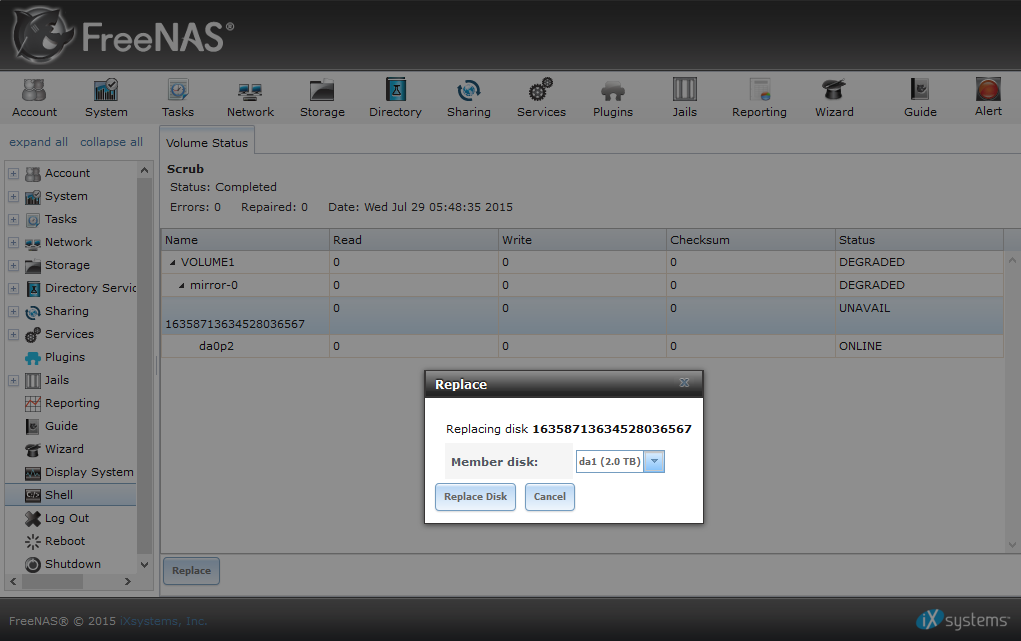Screen dimensions: 1021x641
Task: Expand the Network node in sidebar
Action: click(x=13, y=242)
